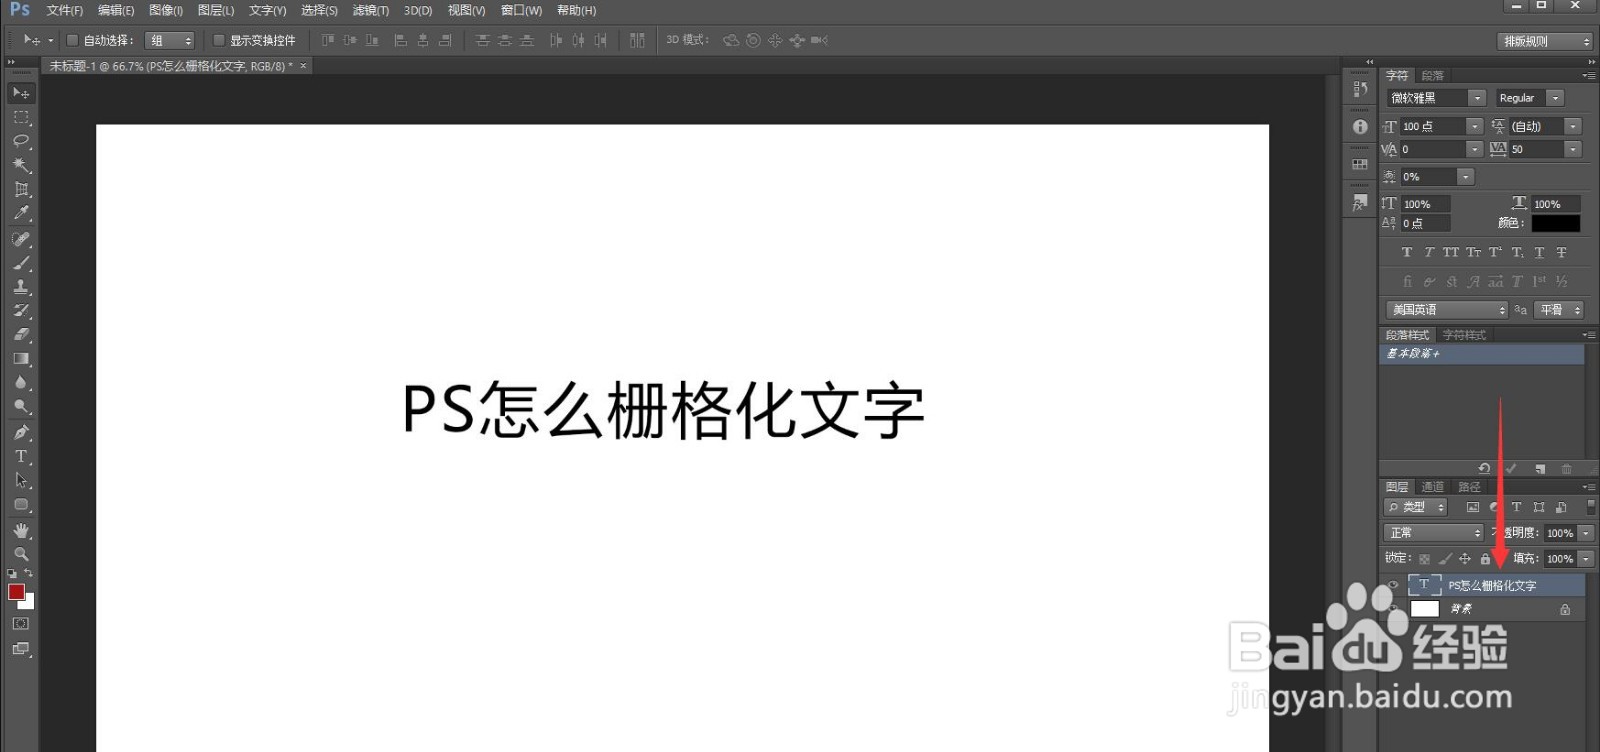The height and width of the screenshot is (752, 1600).
Task: Enable the 显示变换控件 checkbox
Action: coord(219,41)
